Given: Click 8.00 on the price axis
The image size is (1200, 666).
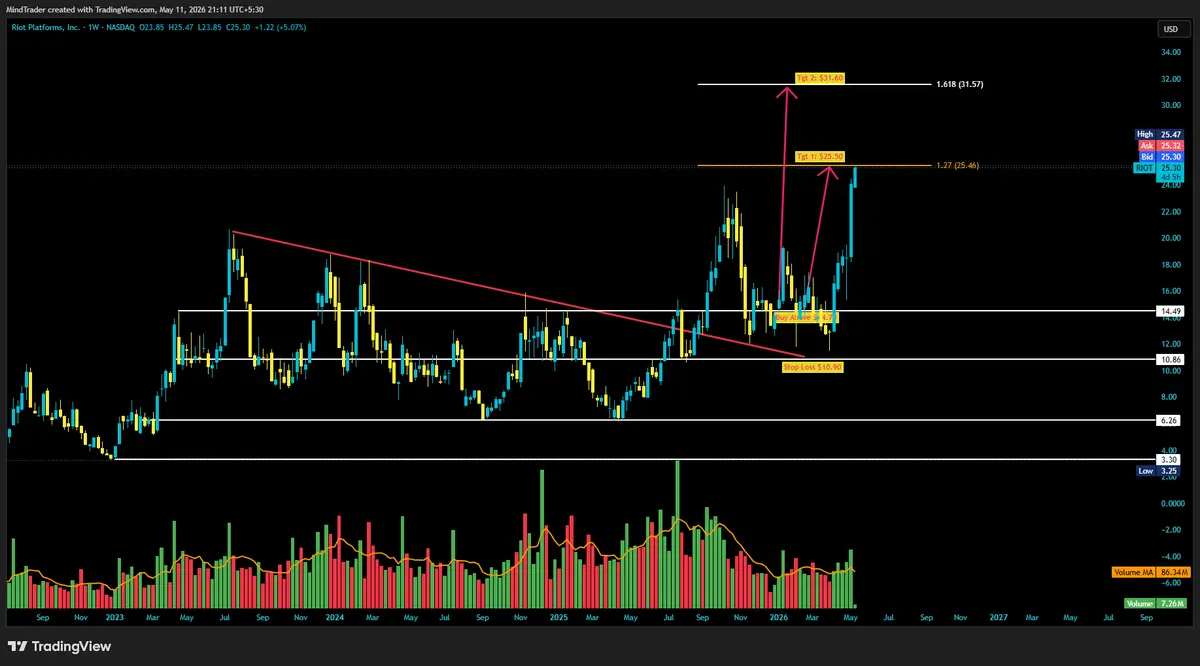Looking at the screenshot, I should click(1171, 397).
